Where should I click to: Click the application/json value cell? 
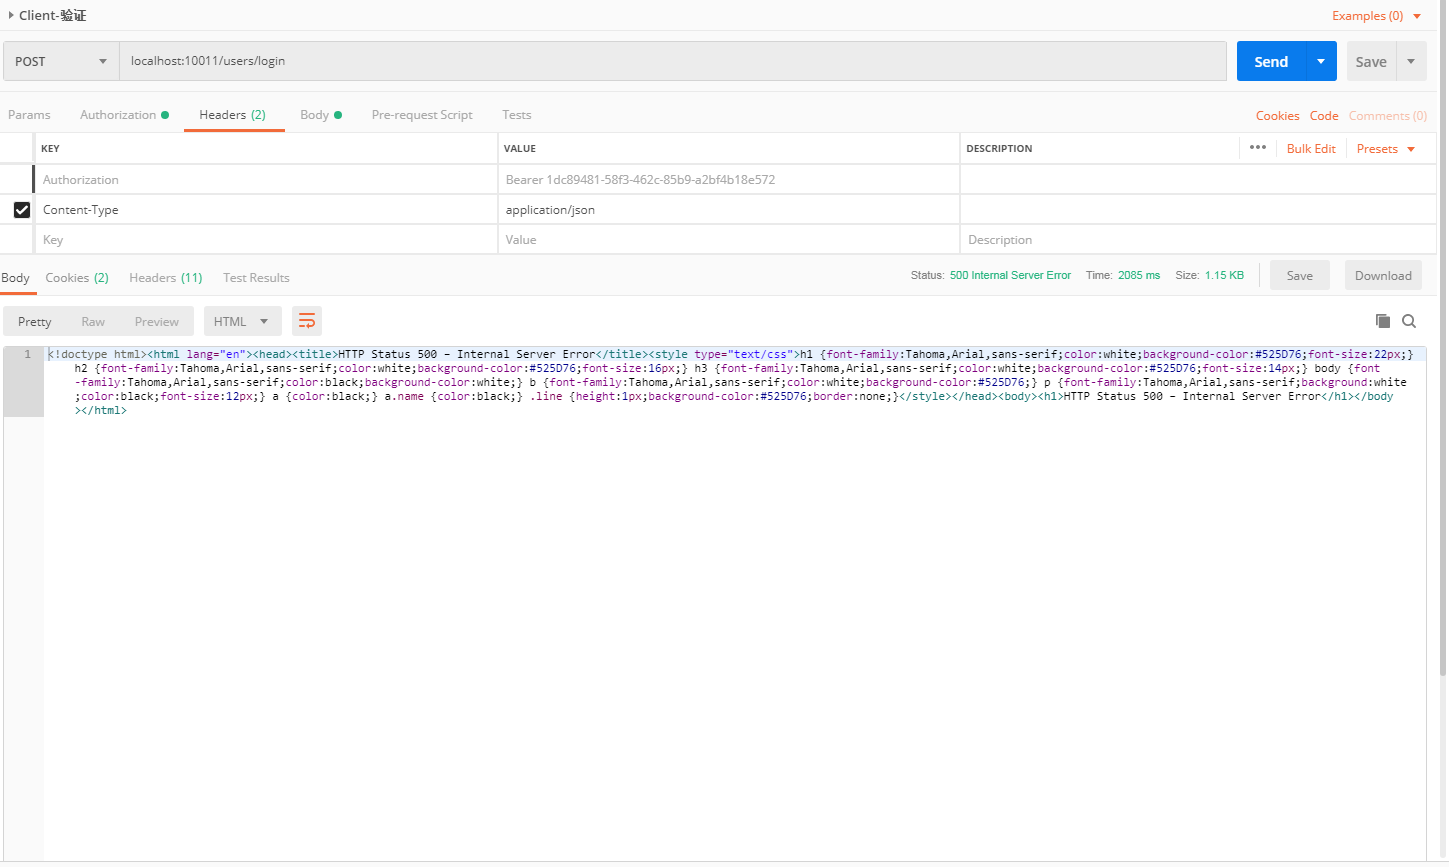coord(729,210)
